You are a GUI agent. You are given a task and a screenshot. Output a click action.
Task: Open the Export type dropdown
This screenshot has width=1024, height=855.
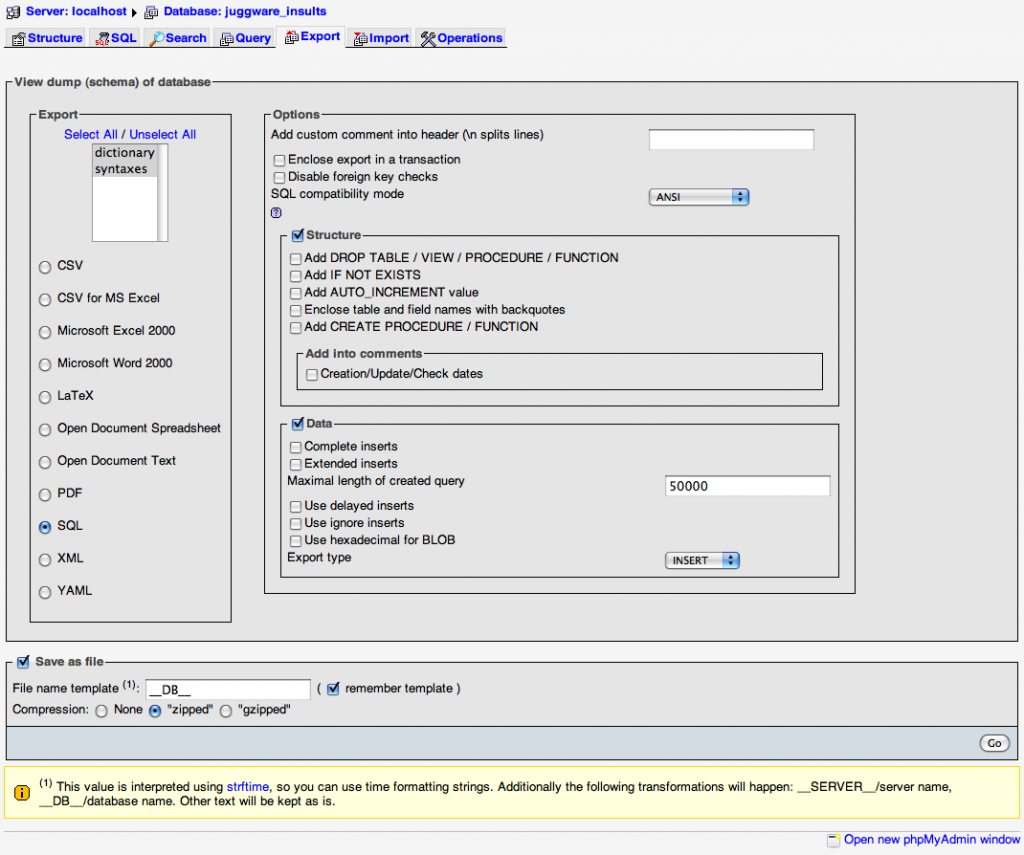pyautogui.click(x=702, y=560)
